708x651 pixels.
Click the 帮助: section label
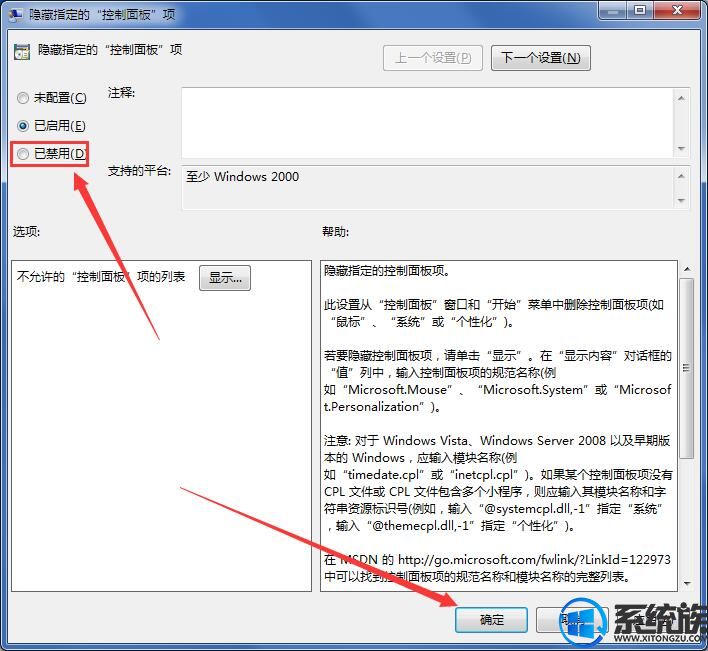(335, 232)
